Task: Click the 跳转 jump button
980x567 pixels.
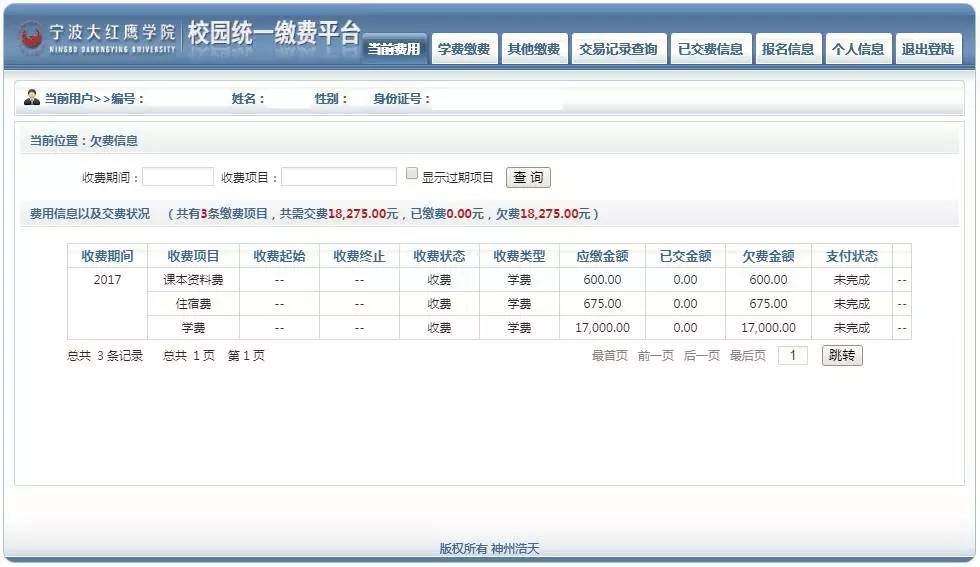Action: [842, 356]
